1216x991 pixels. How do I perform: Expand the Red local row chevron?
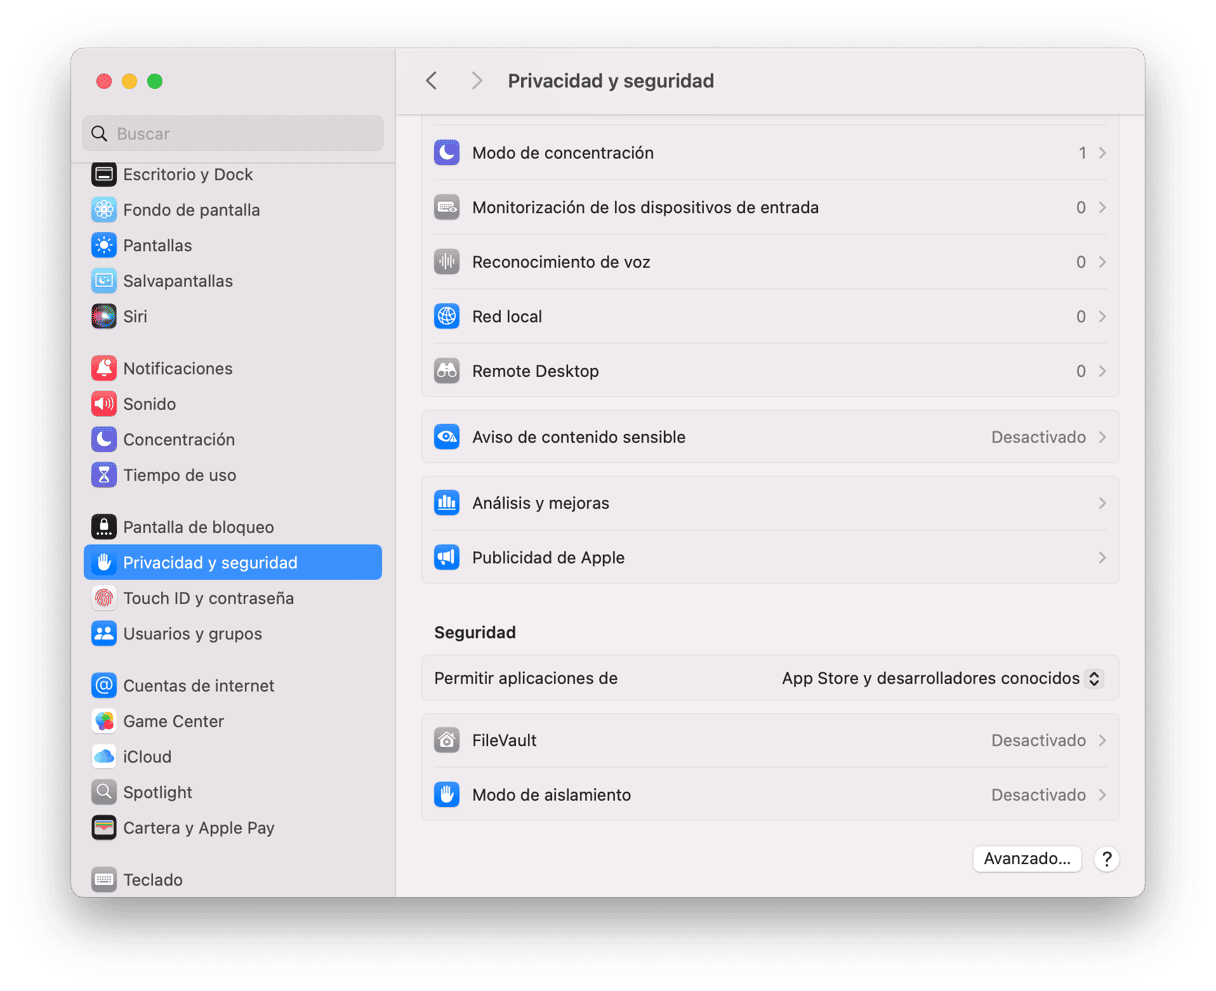click(x=1102, y=316)
